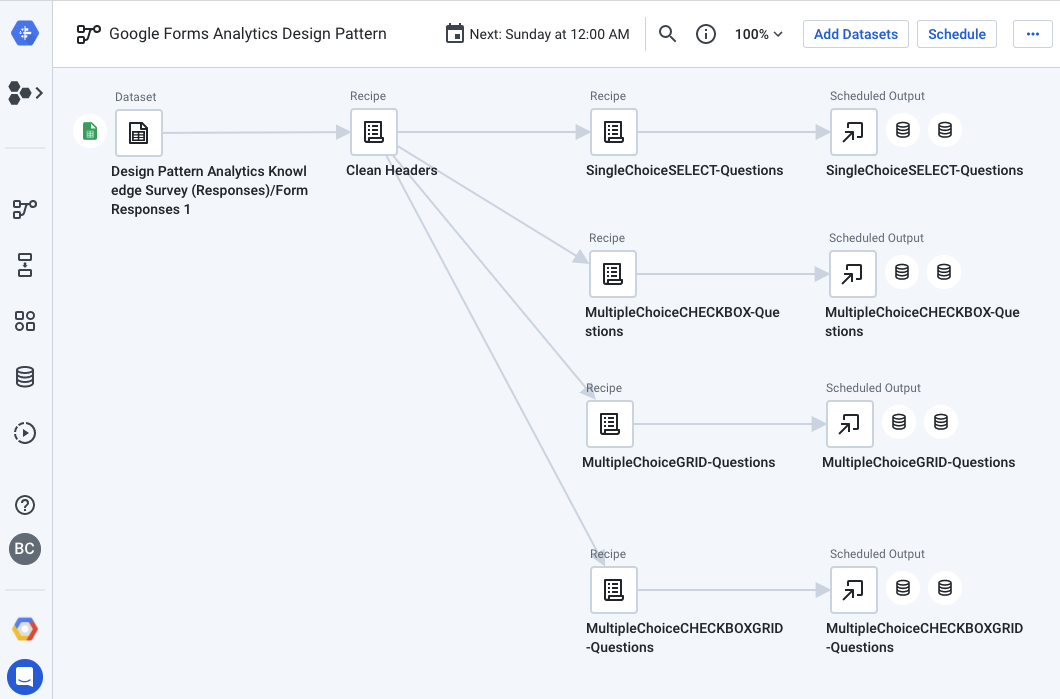1060x699 pixels.
Task: Click the Help question mark icon
Action: [x=25, y=505]
